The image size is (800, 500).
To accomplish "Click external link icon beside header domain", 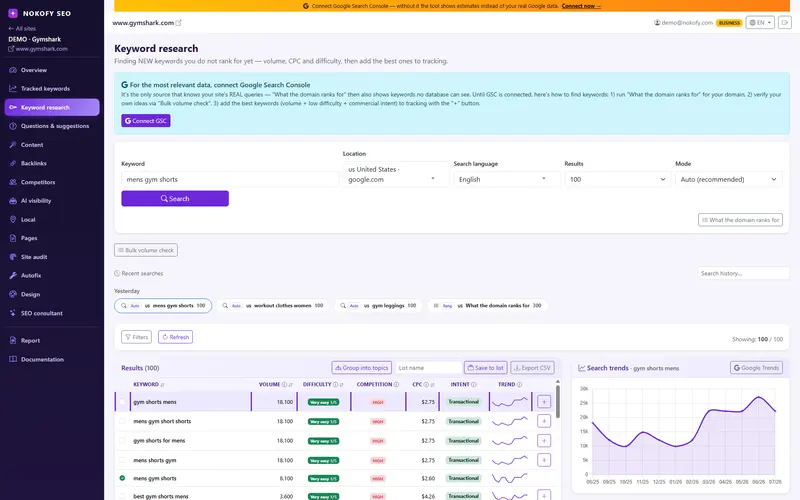I will click(179, 22).
